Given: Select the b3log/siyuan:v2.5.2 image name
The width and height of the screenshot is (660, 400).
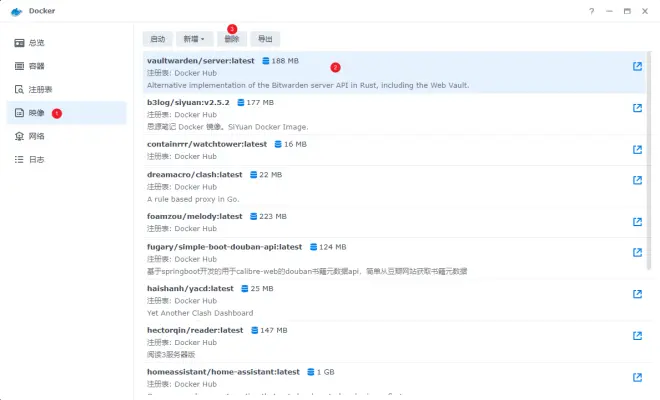Looking at the screenshot, I should click(188, 102).
